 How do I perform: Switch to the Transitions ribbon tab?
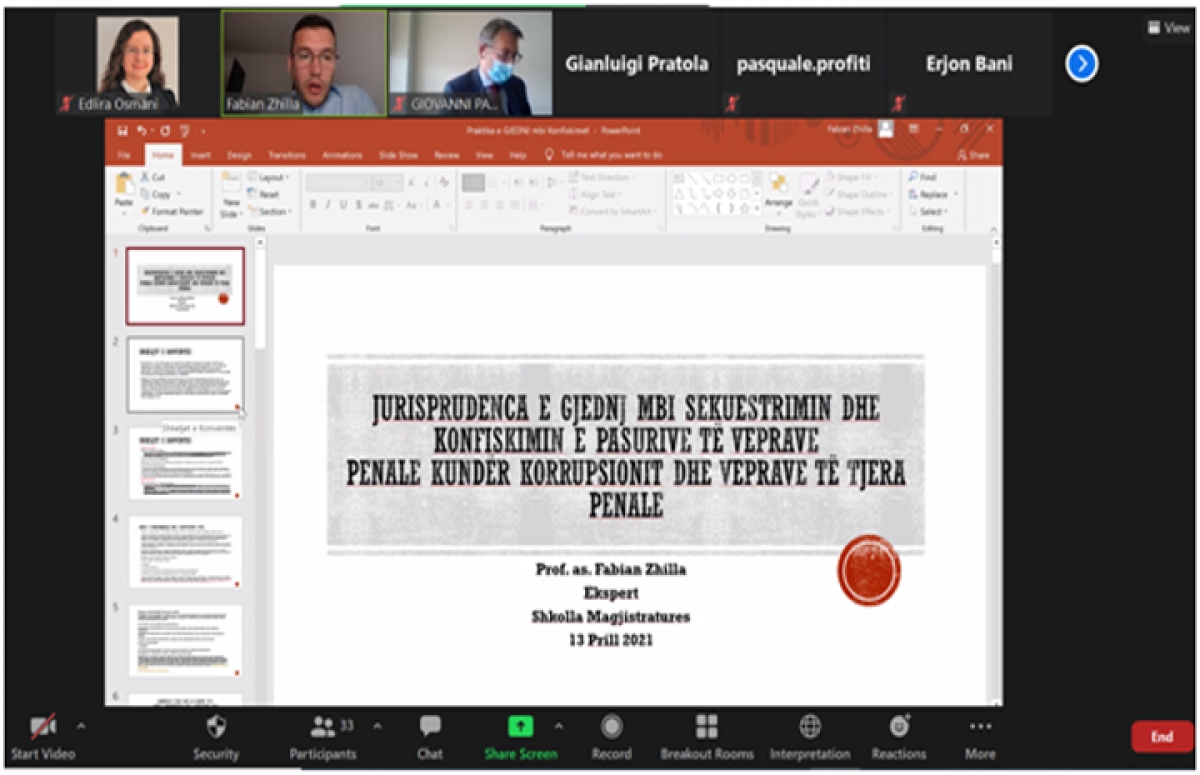[287, 156]
